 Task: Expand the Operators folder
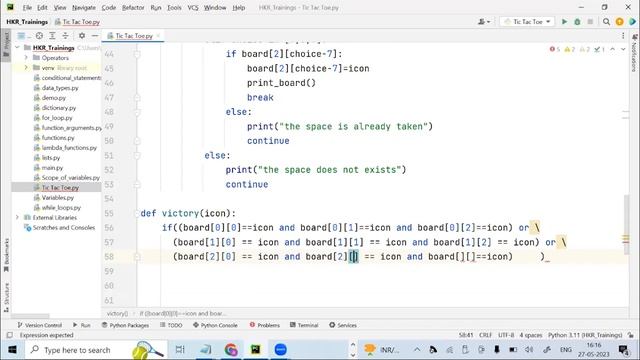point(26,58)
